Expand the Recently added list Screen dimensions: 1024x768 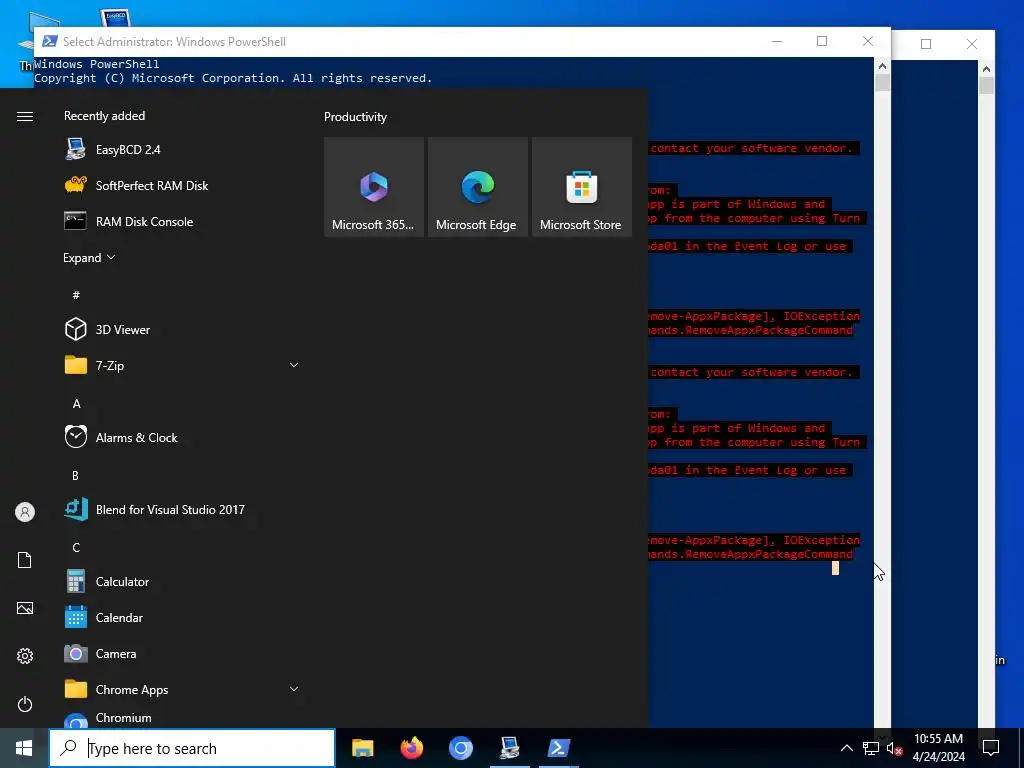point(89,257)
